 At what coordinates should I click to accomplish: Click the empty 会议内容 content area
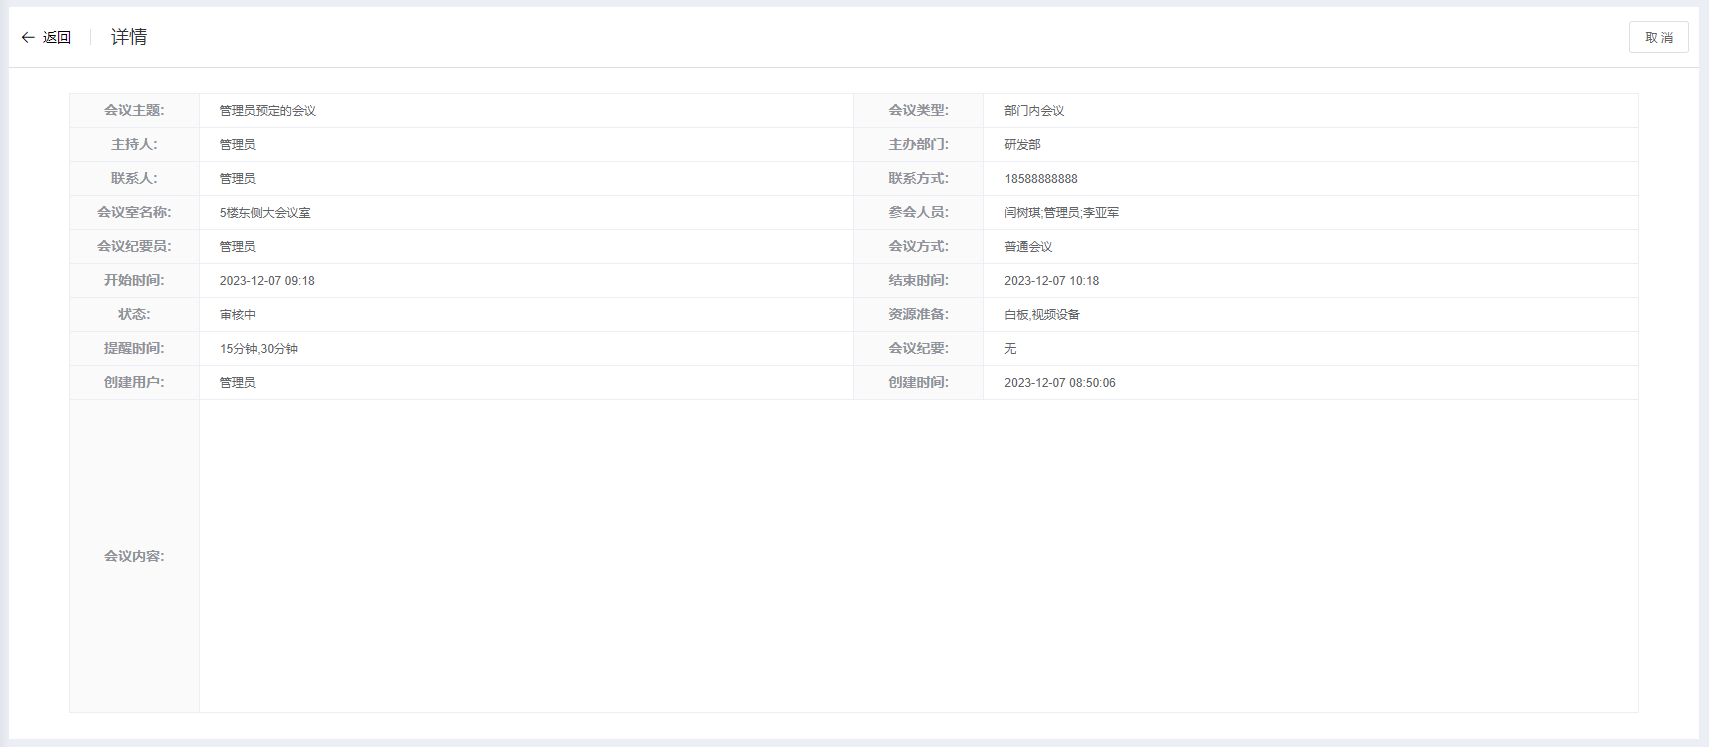click(x=918, y=556)
